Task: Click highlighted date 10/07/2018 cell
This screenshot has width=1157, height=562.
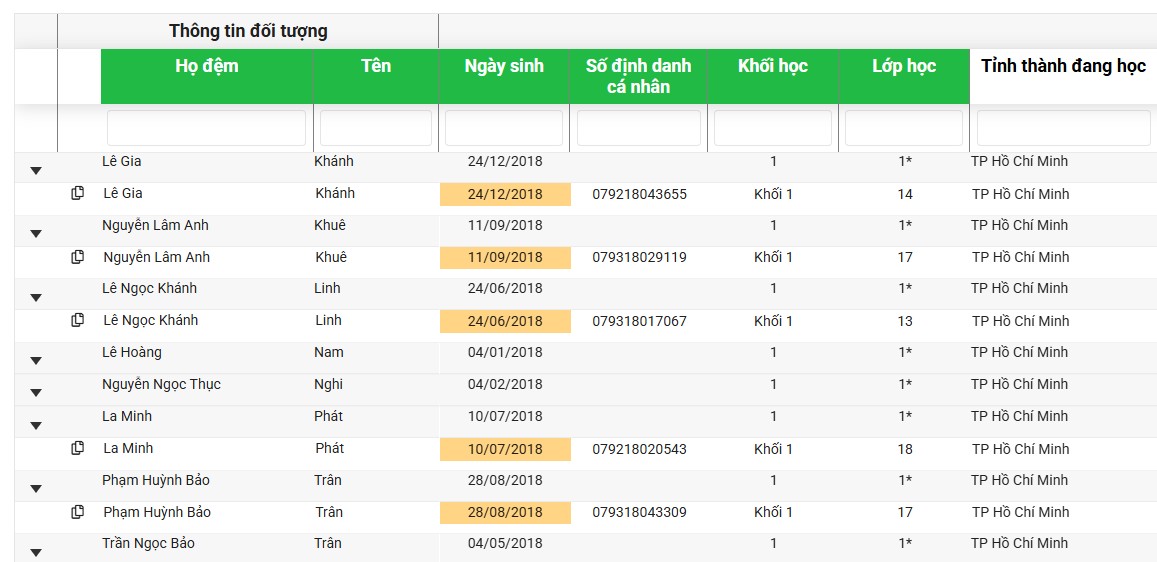Action: pyautogui.click(x=505, y=449)
